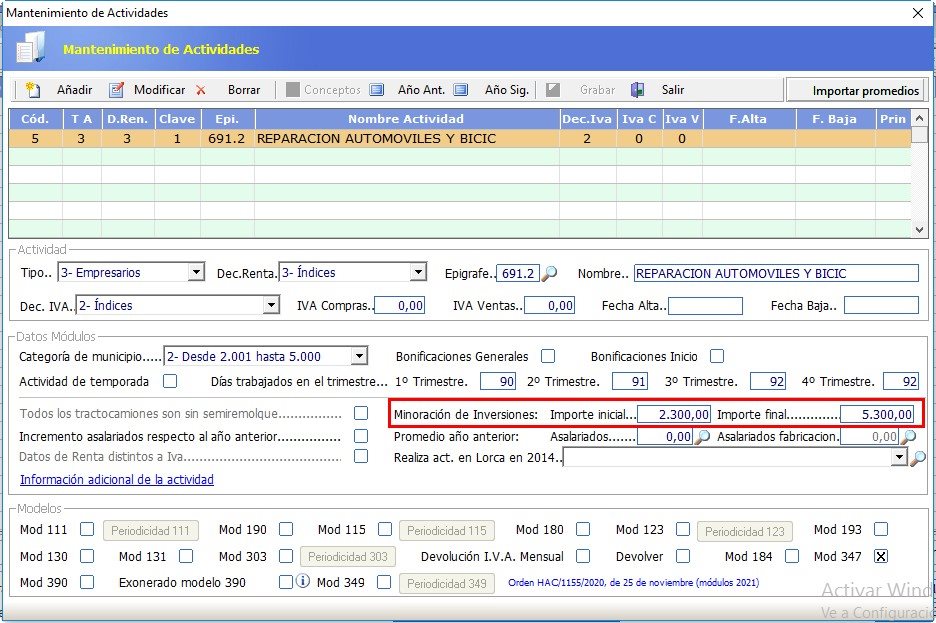Click the magnifier next to Epígrafe field
The width and height of the screenshot is (936, 623).
click(549, 274)
